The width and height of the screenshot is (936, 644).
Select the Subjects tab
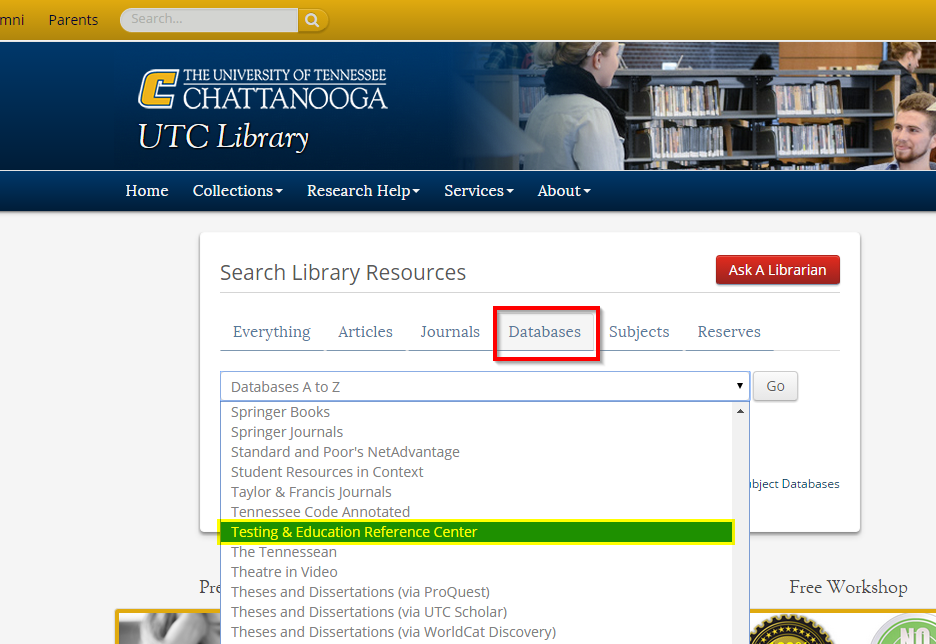[x=639, y=332]
